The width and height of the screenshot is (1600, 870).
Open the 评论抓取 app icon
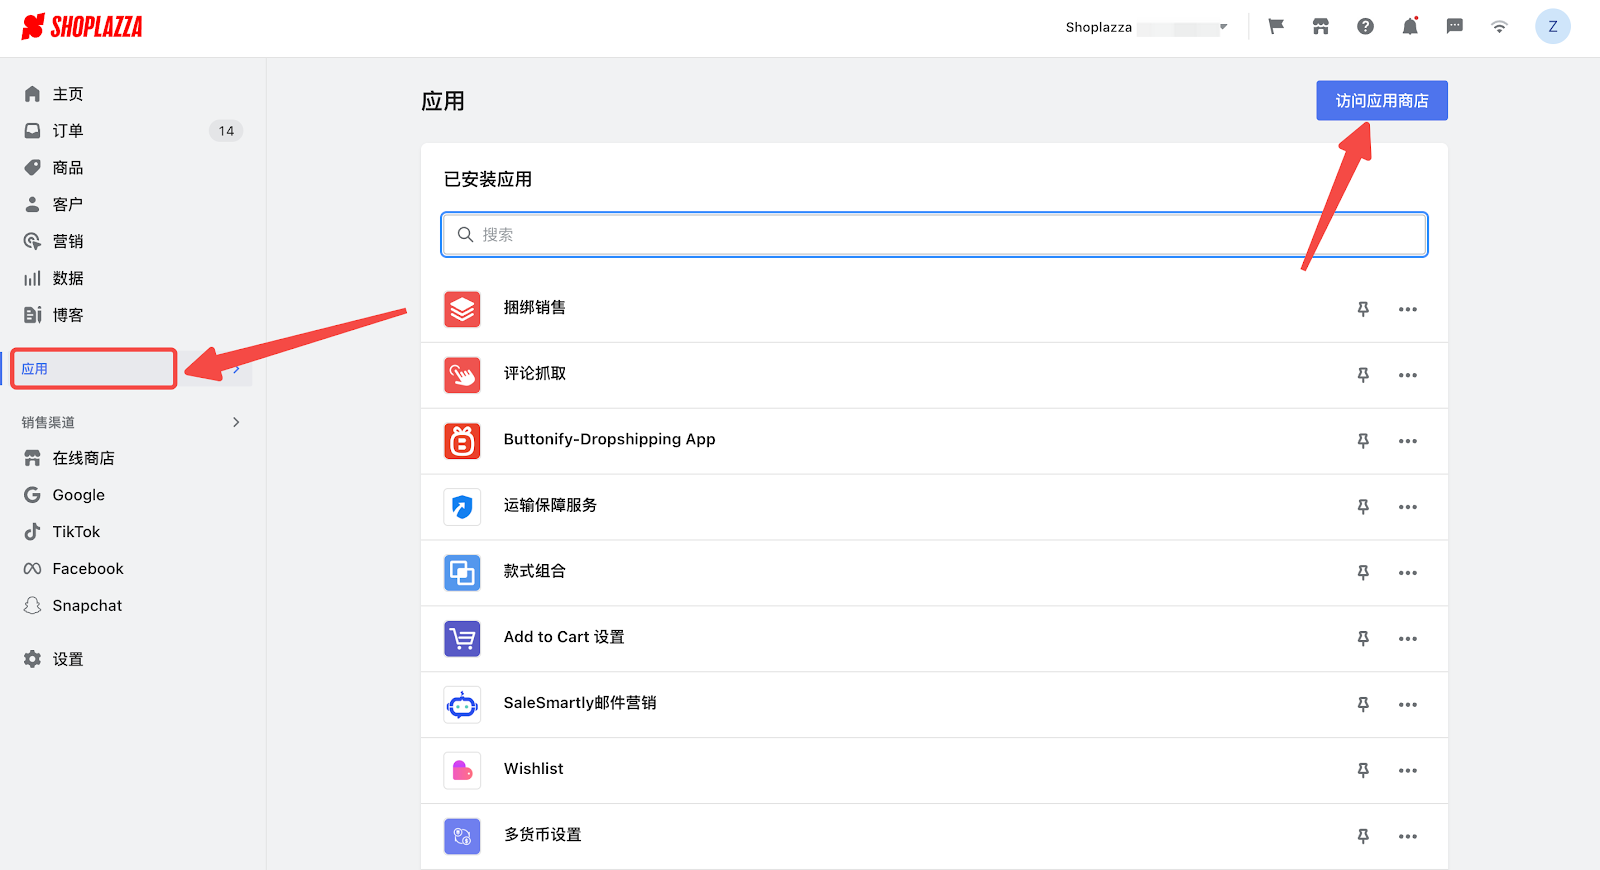(x=462, y=375)
